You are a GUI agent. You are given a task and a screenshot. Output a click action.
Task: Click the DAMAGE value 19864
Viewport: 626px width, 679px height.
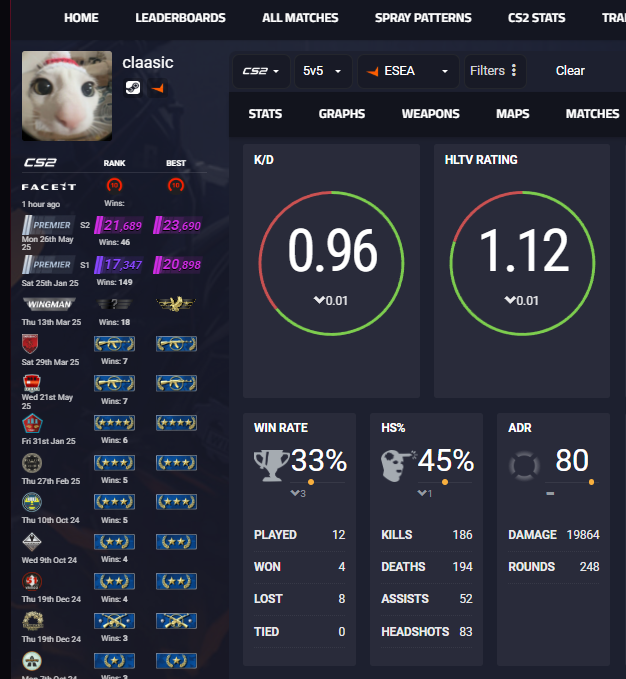point(583,535)
